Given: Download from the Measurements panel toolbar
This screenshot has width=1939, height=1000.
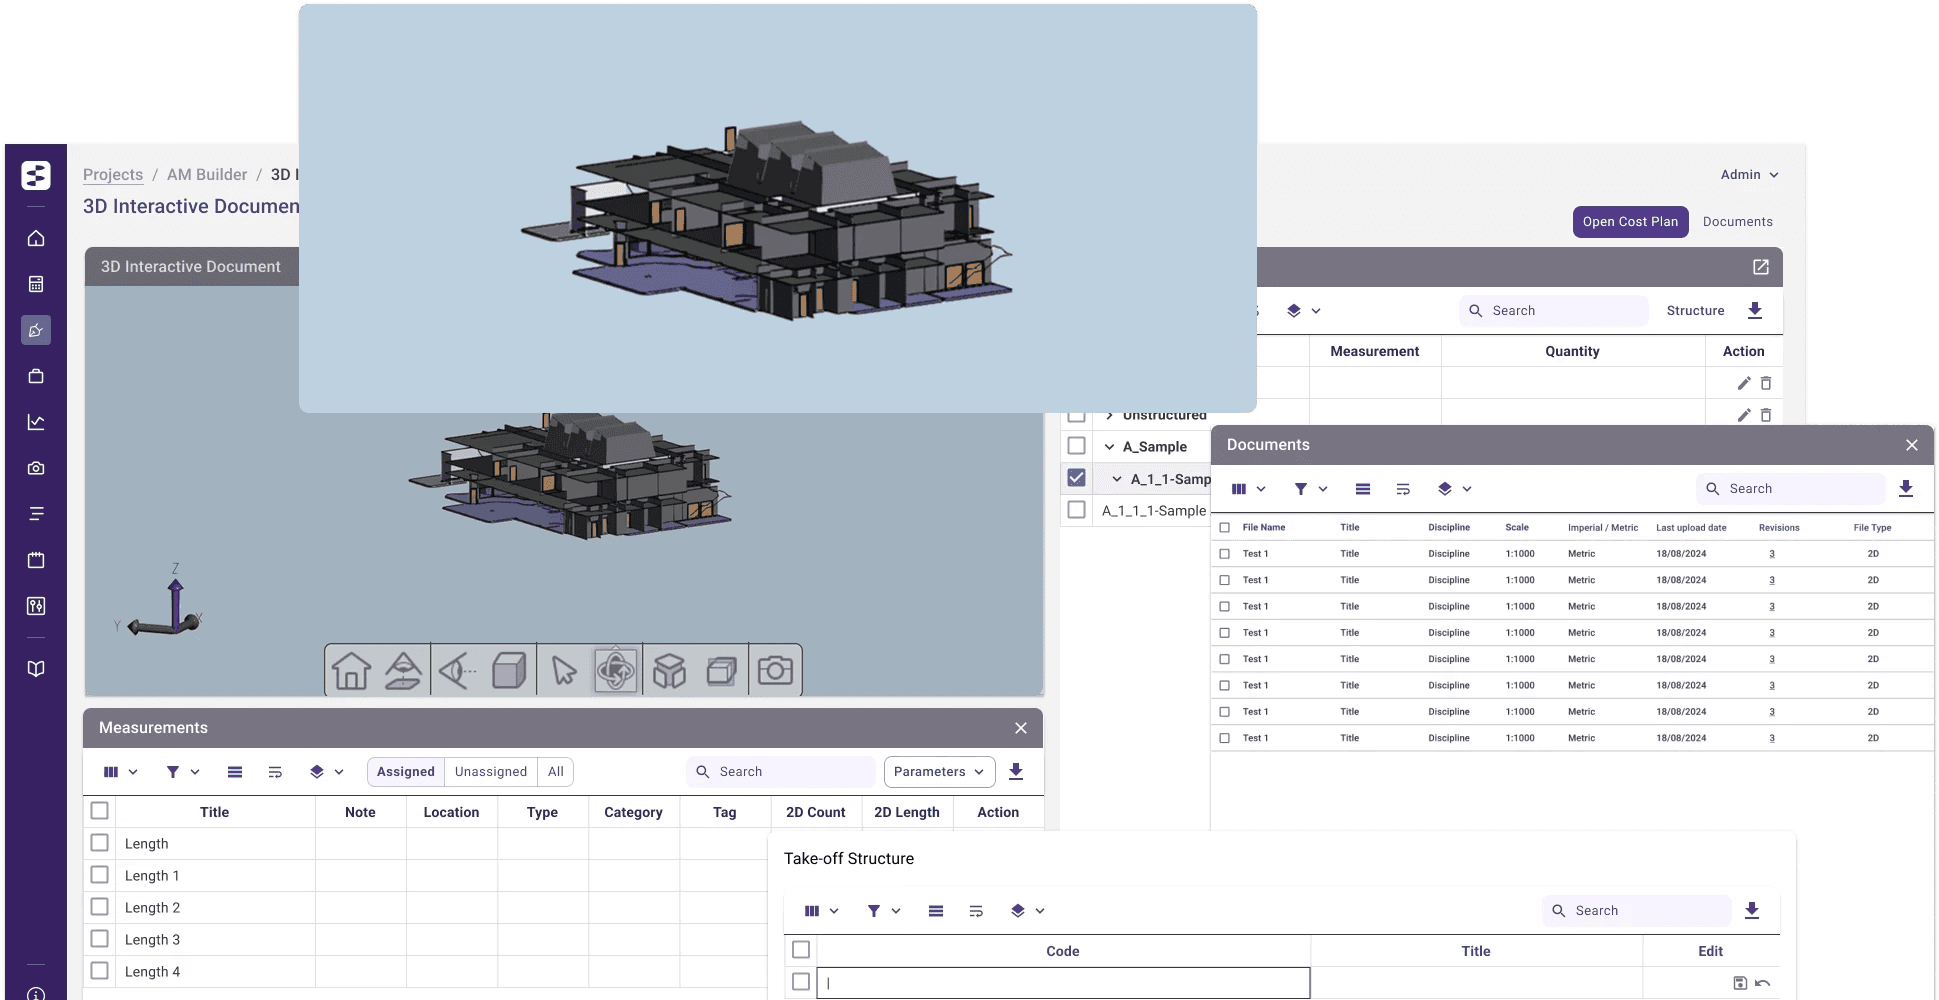Looking at the screenshot, I should click(x=1016, y=771).
